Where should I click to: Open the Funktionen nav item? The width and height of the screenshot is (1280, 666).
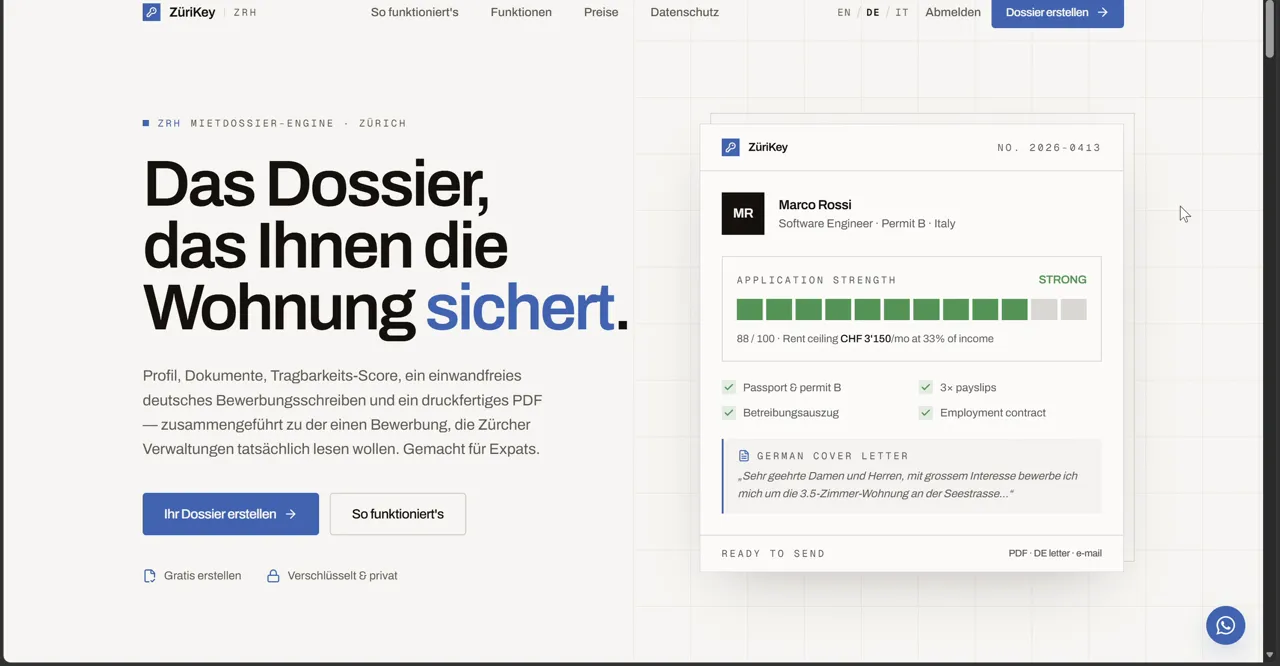[521, 12]
